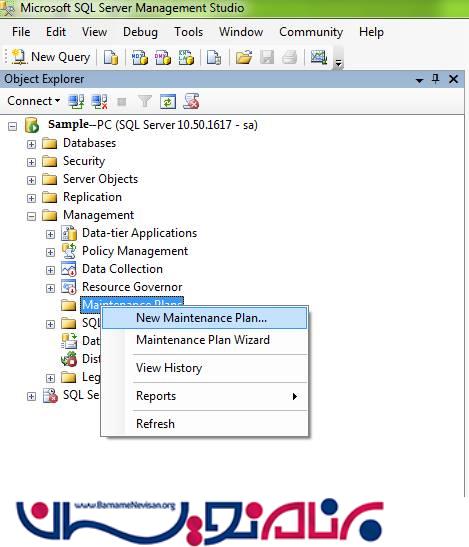The height and width of the screenshot is (547, 469).
Task: Expand the Policy Management node
Action: coord(50,252)
